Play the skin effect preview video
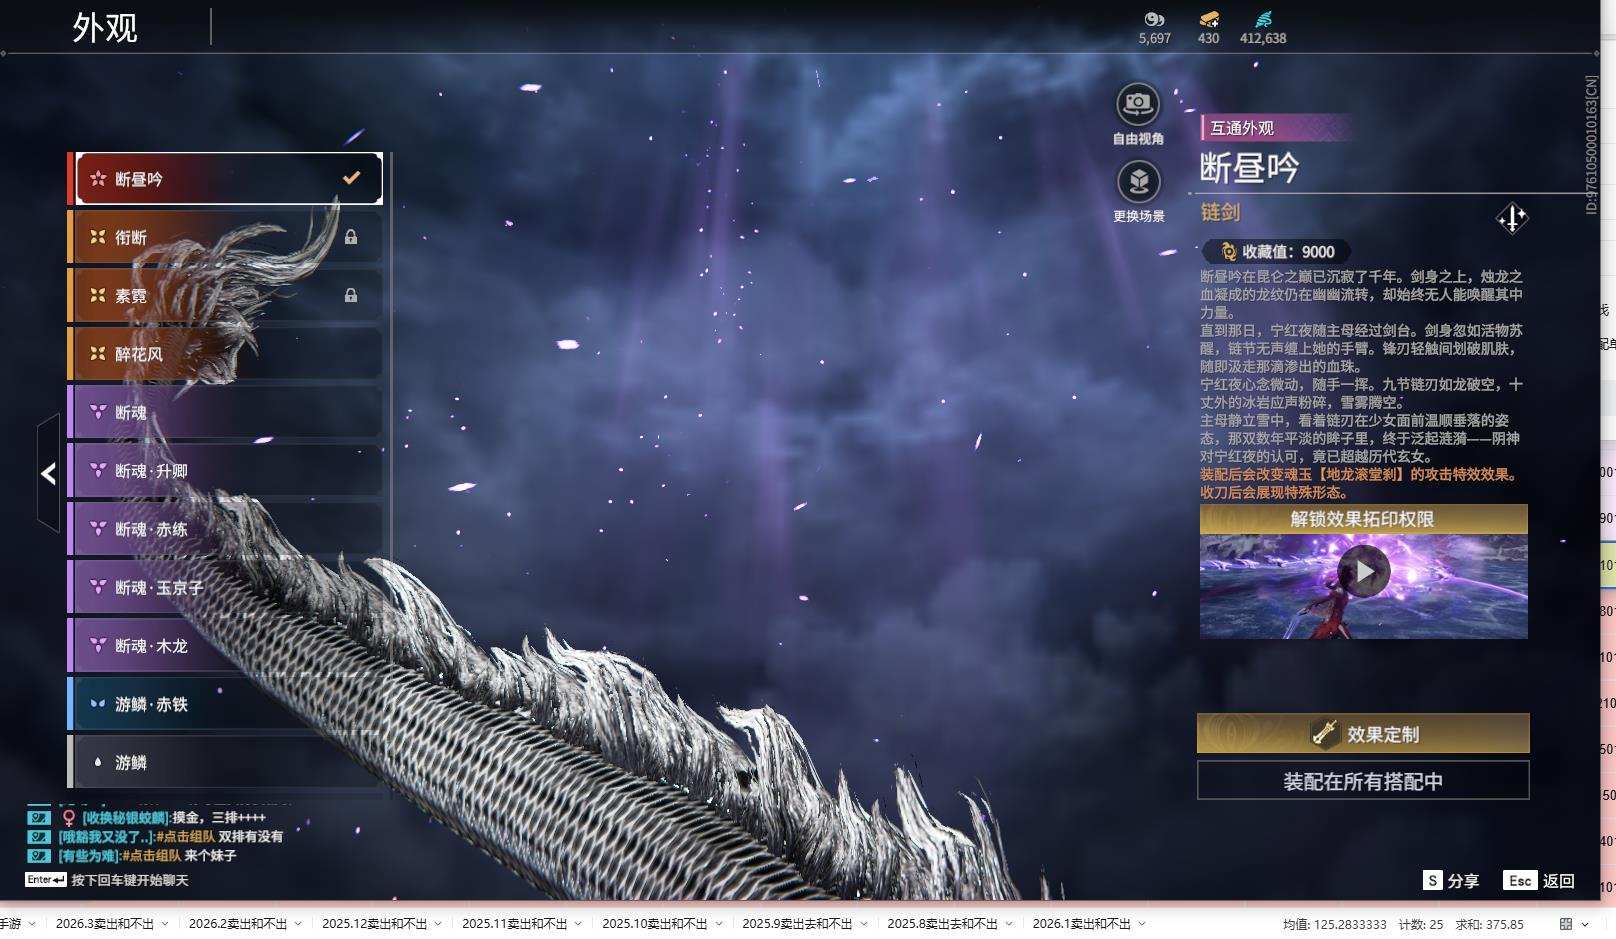Viewport: 1616px width, 939px height. pyautogui.click(x=1364, y=572)
